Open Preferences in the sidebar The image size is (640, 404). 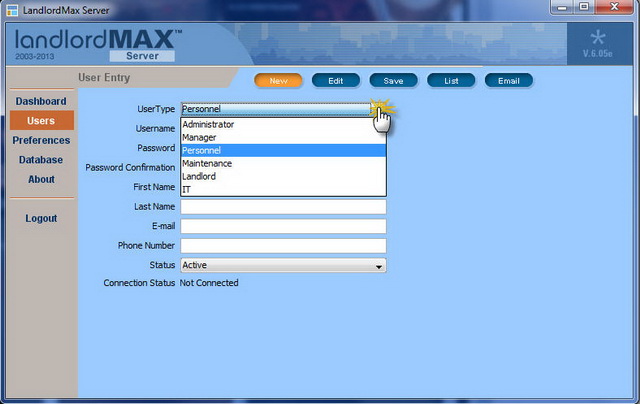(x=41, y=140)
